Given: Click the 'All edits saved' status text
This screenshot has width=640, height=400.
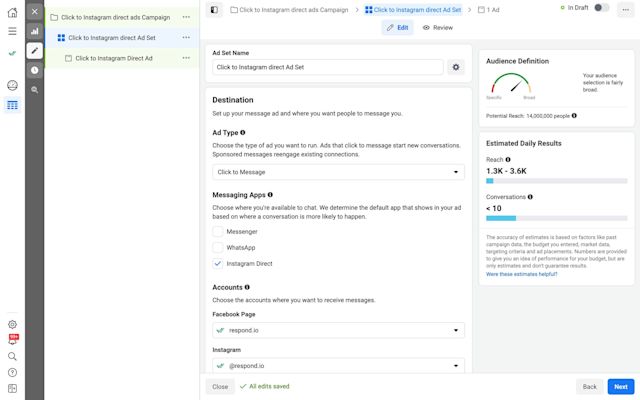Looking at the screenshot, I should pyautogui.click(x=269, y=386).
